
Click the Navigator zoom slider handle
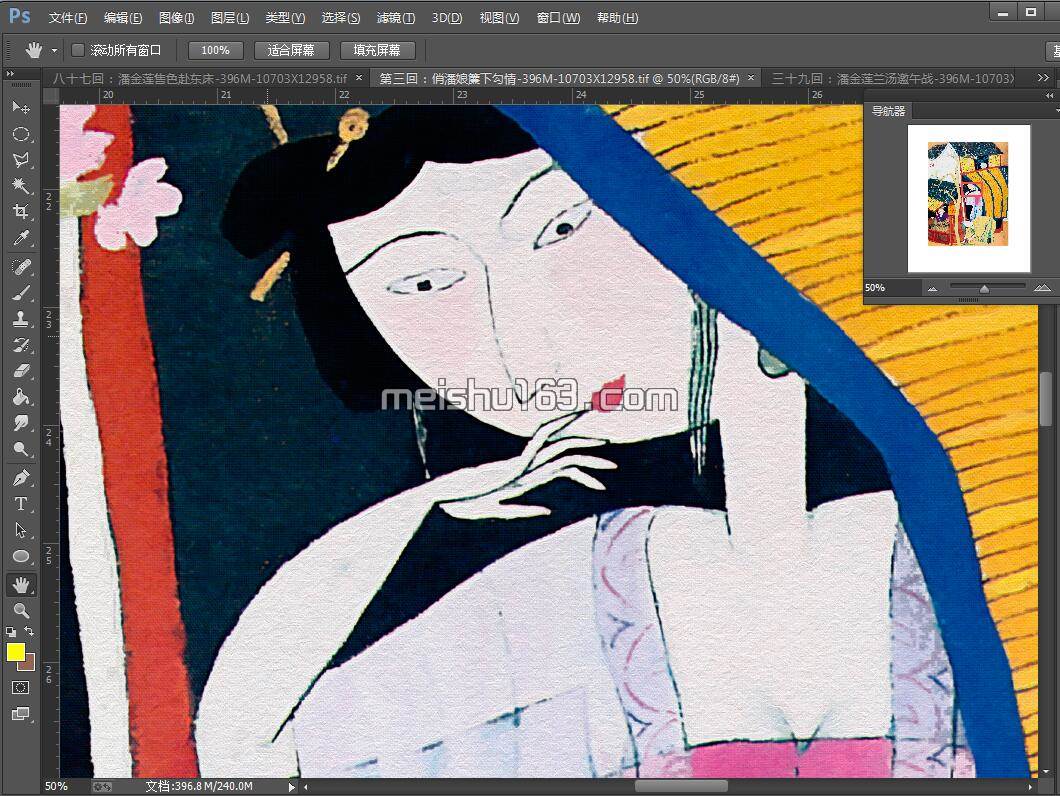(x=984, y=289)
